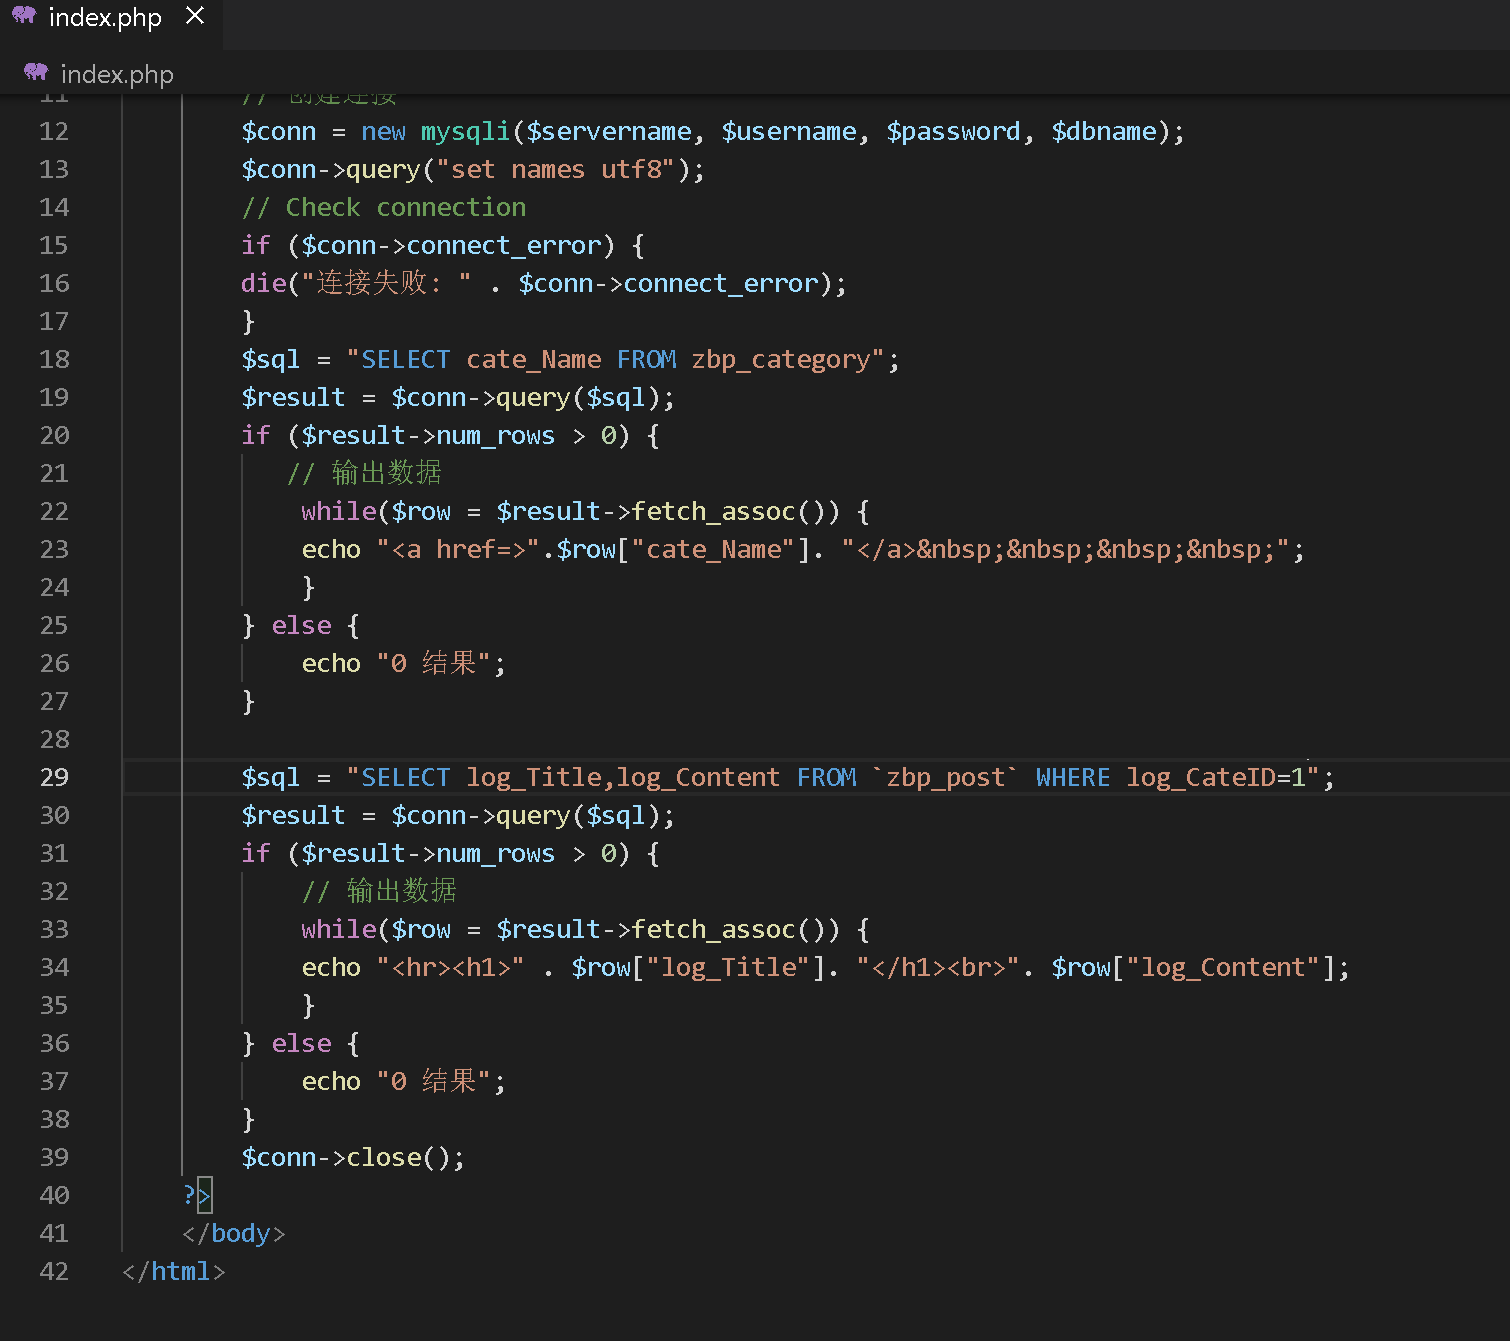Click line number 29 in the gutter
The image size is (1510, 1341).
(54, 777)
